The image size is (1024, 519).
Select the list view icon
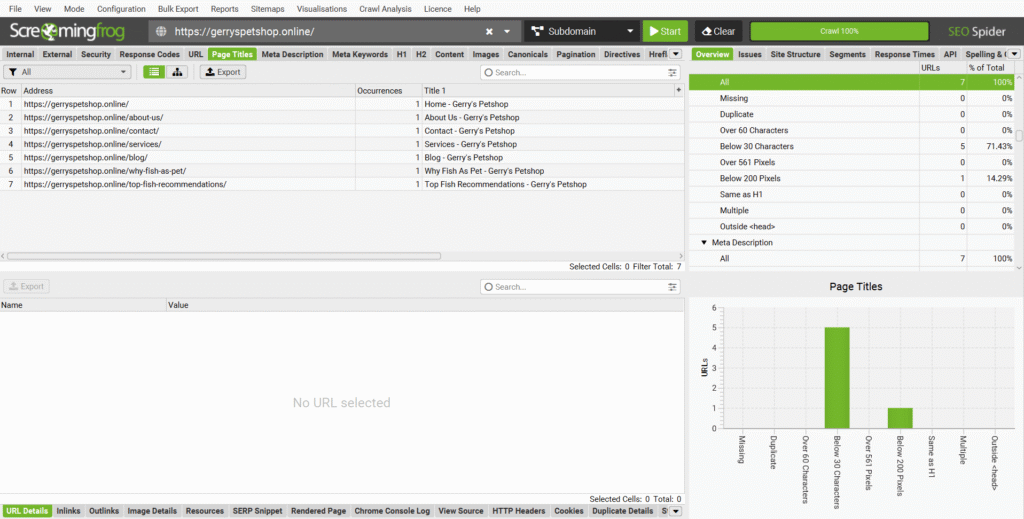click(x=154, y=72)
